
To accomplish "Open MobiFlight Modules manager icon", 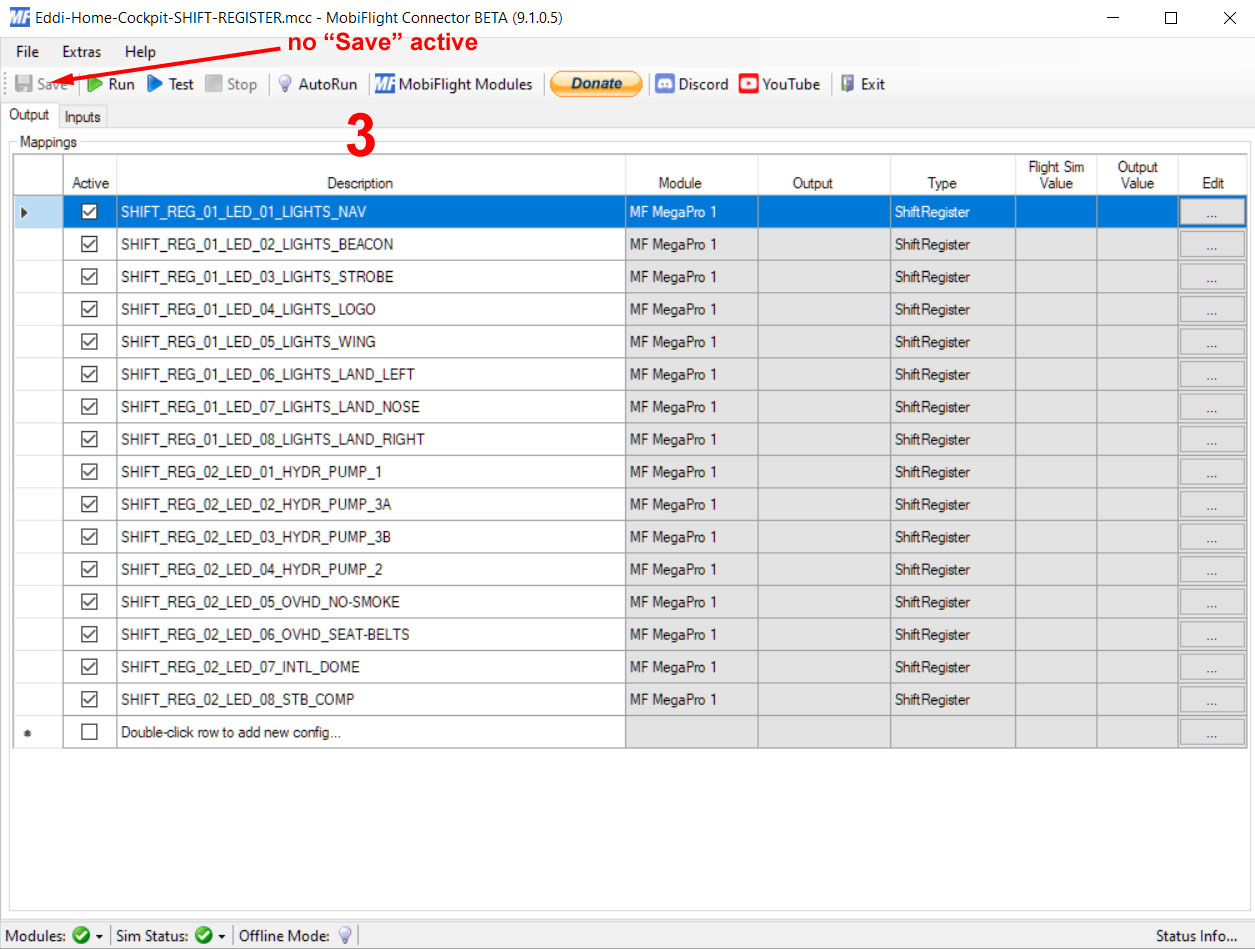I will (x=385, y=84).
